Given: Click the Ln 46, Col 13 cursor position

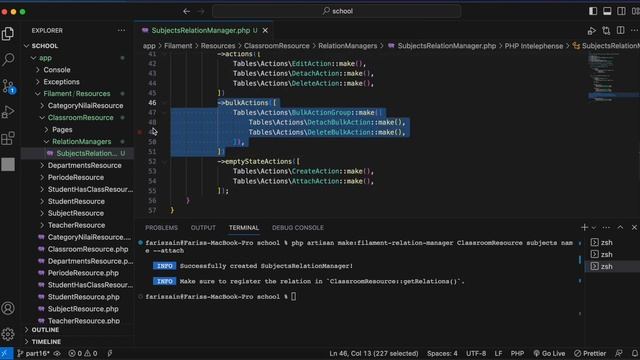Looking at the screenshot, I should (x=373, y=353).
